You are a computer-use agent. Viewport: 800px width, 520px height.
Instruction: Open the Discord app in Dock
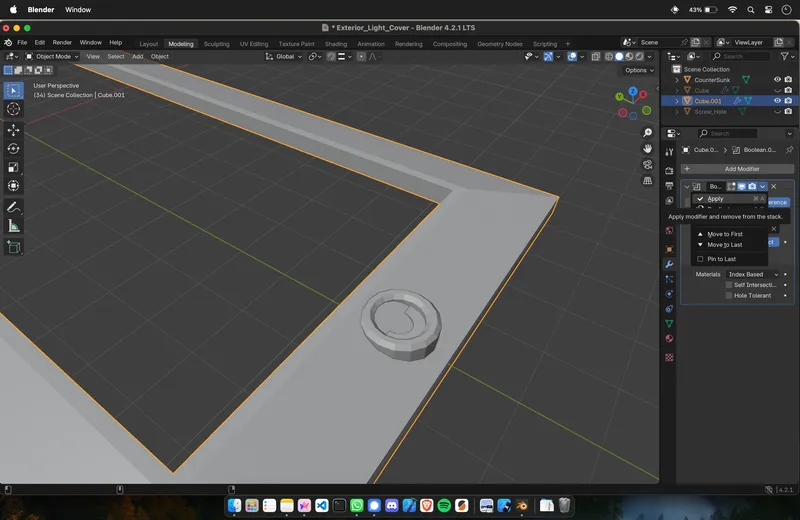(392, 506)
